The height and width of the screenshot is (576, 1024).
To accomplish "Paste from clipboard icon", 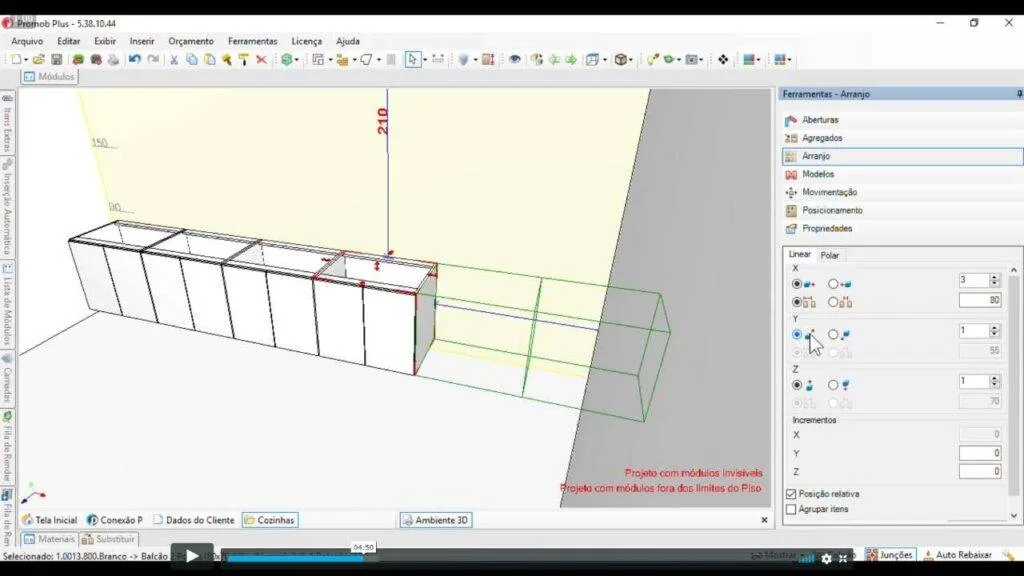I will point(210,59).
